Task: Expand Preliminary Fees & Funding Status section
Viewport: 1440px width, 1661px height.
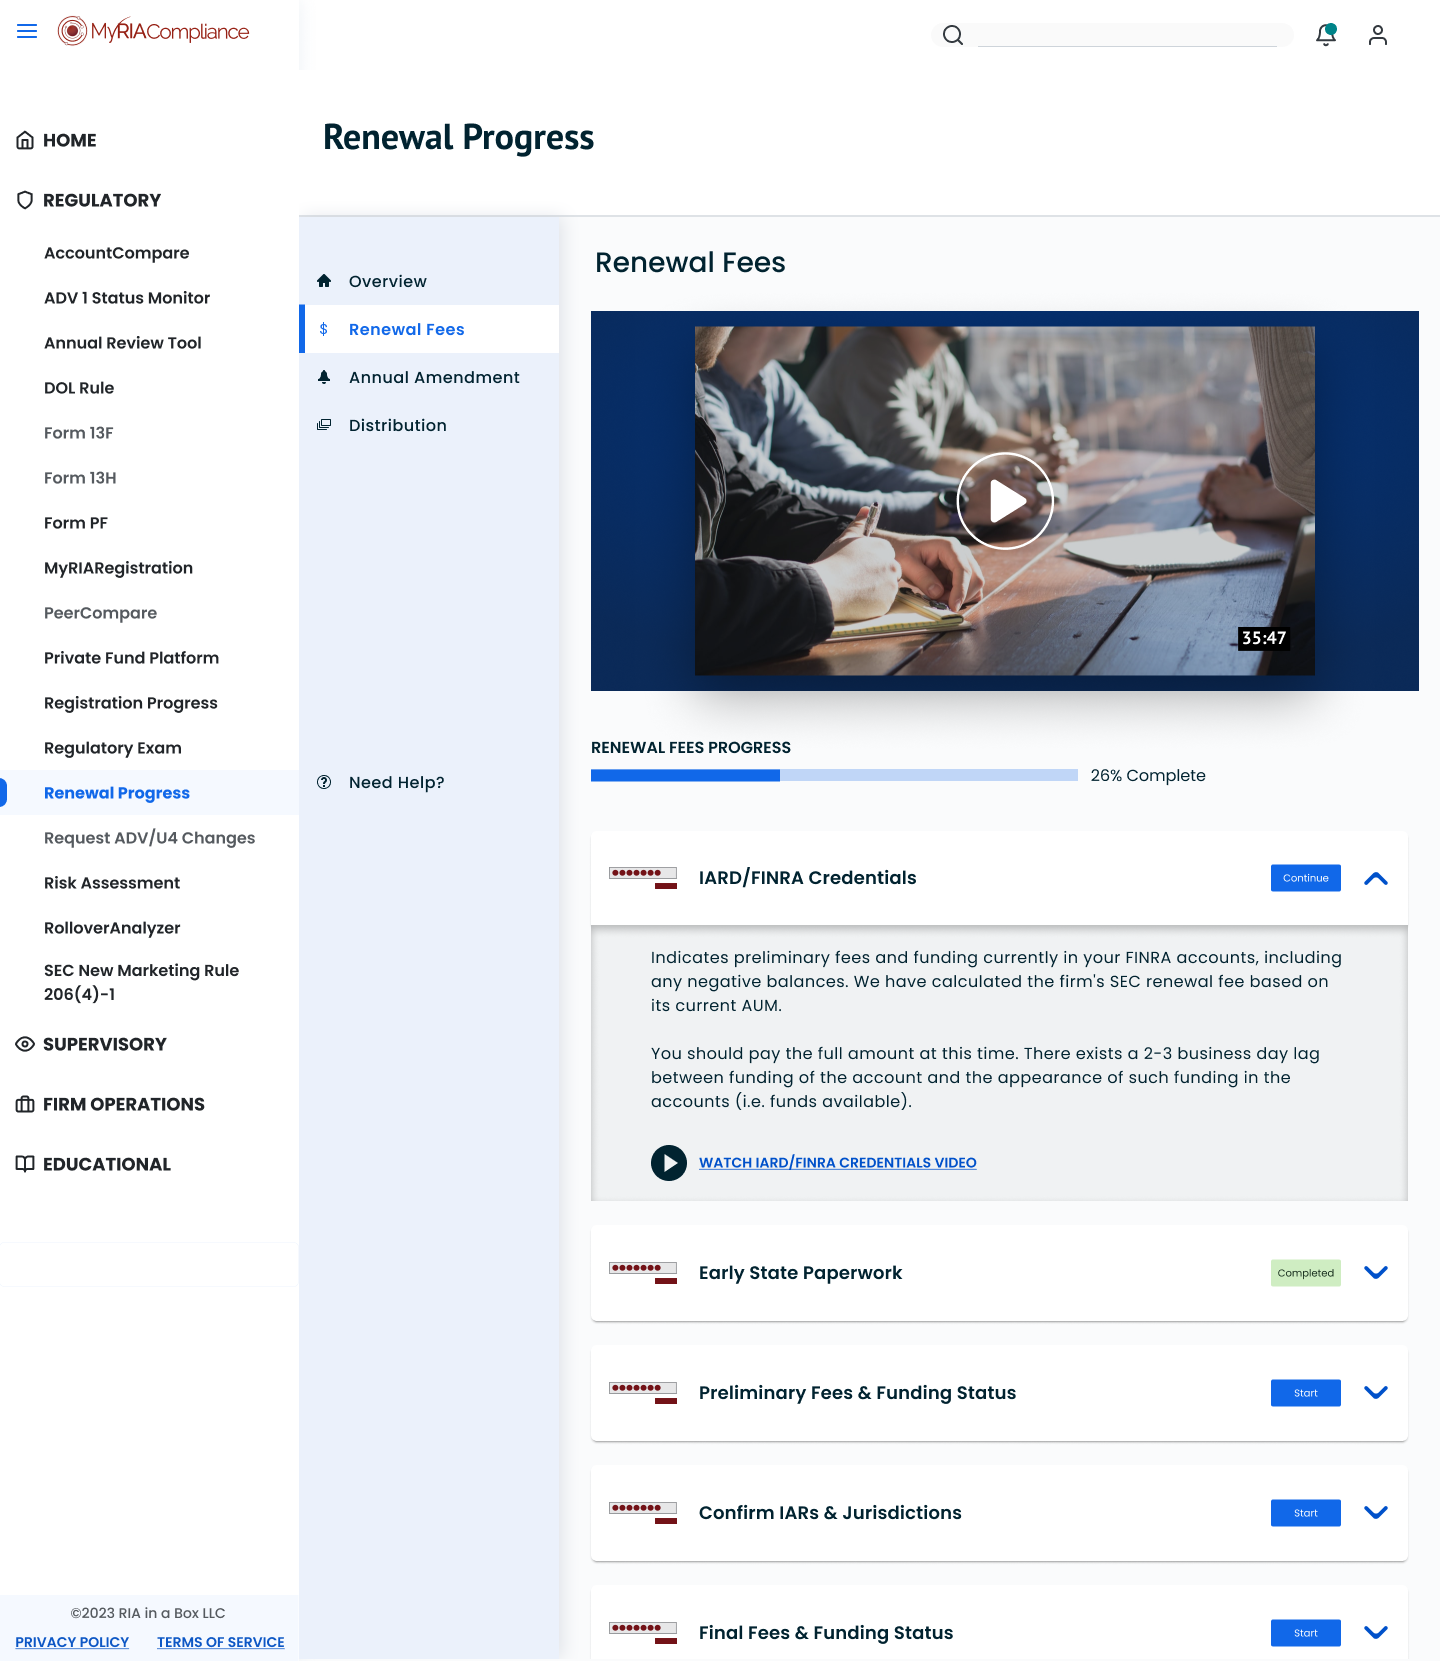Action: click(x=1376, y=1393)
